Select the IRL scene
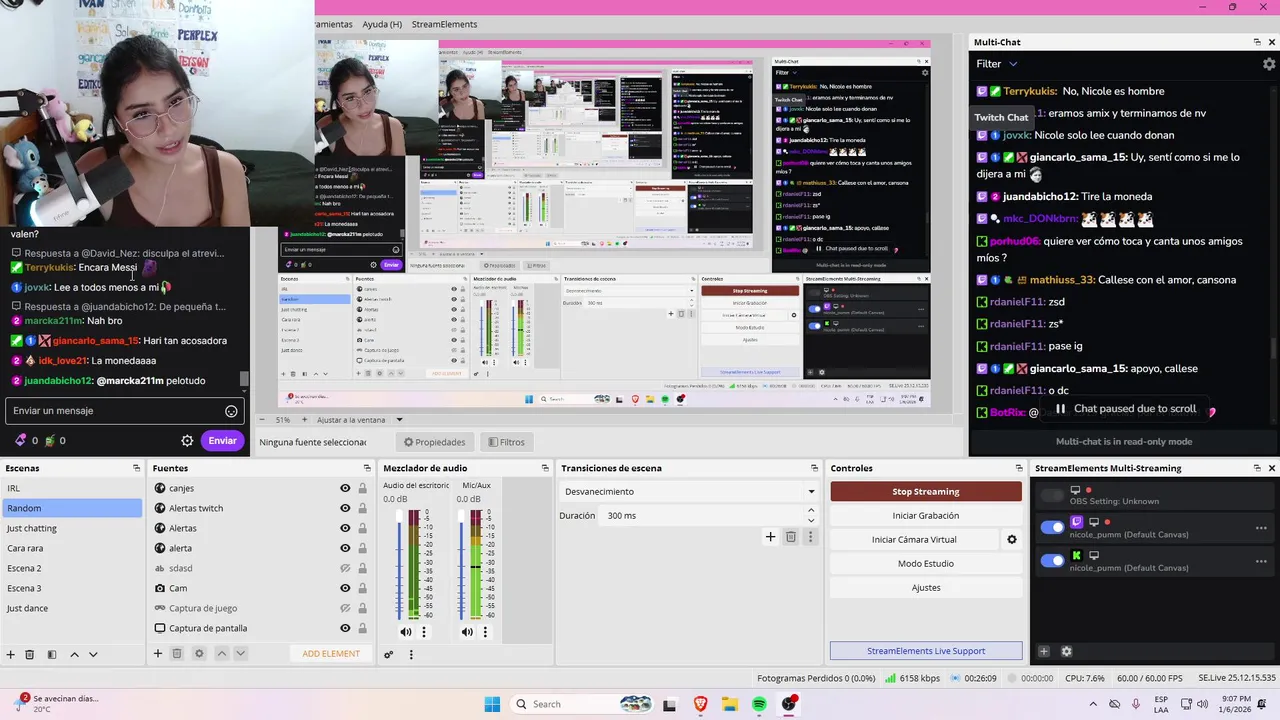The image size is (1280, 720). click(72, 488)
